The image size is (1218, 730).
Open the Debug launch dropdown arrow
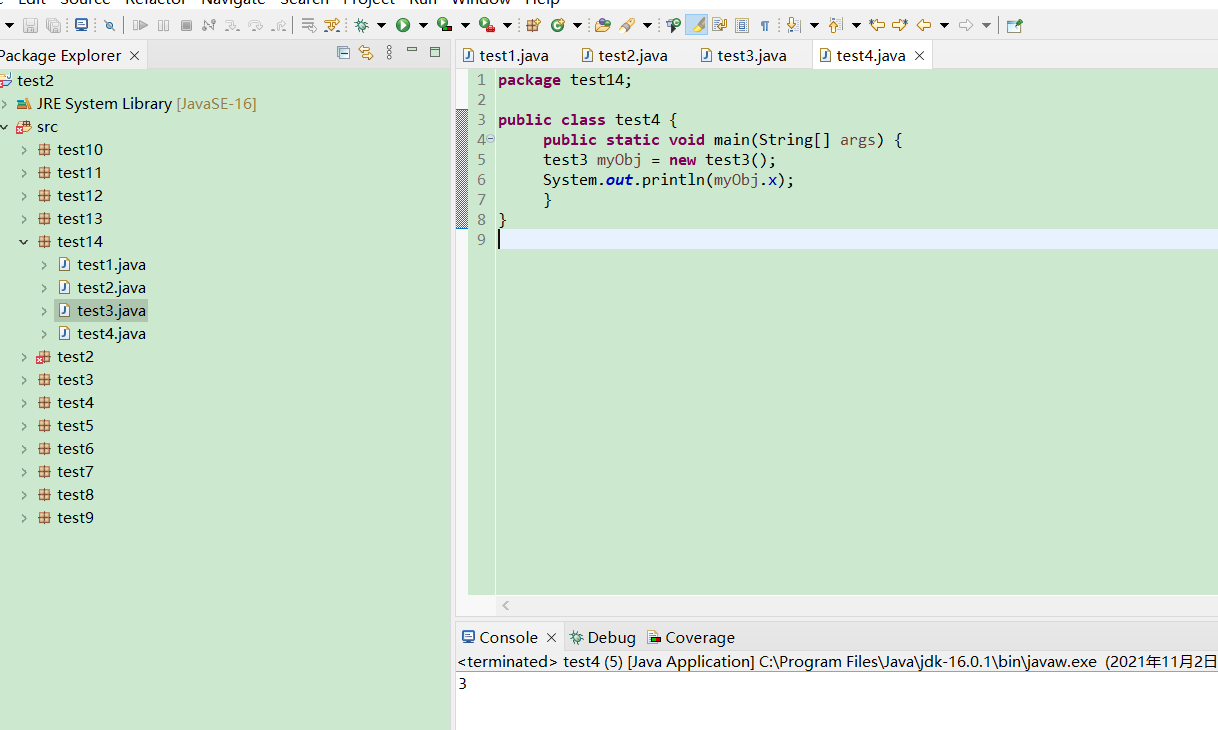point(381,25)
